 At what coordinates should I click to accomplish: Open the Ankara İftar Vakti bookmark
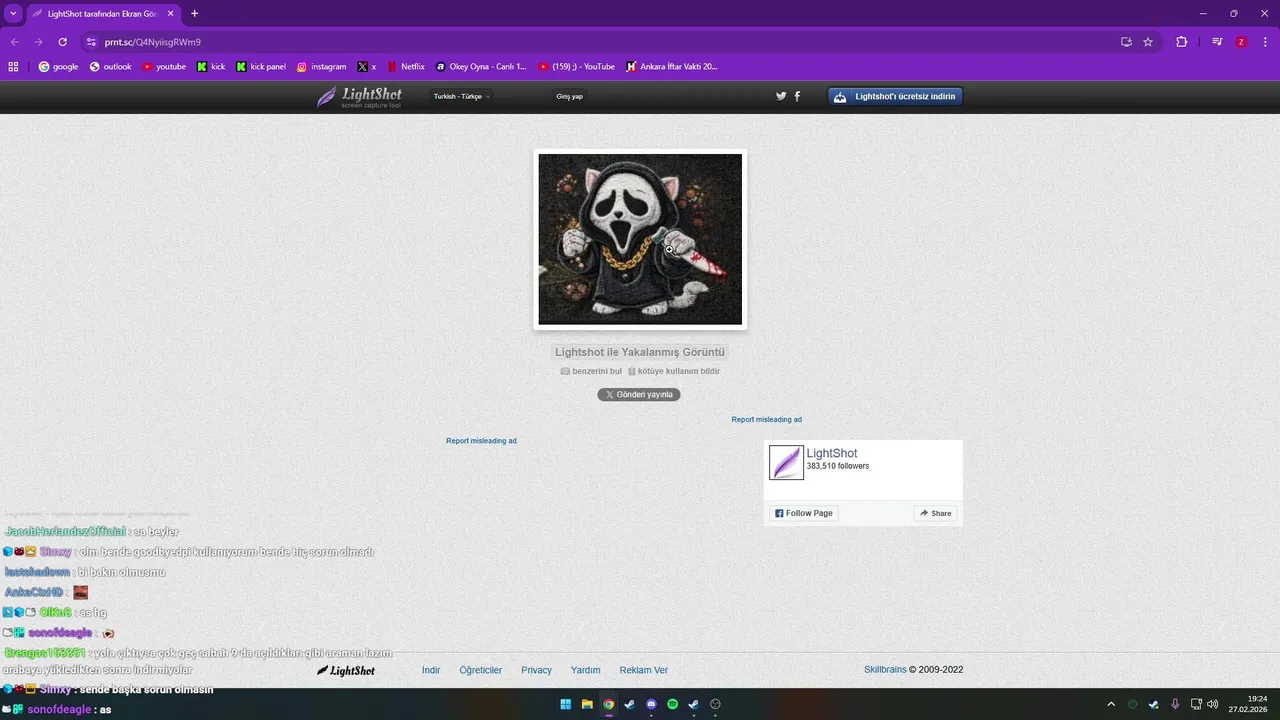click(x=672, y=67)
